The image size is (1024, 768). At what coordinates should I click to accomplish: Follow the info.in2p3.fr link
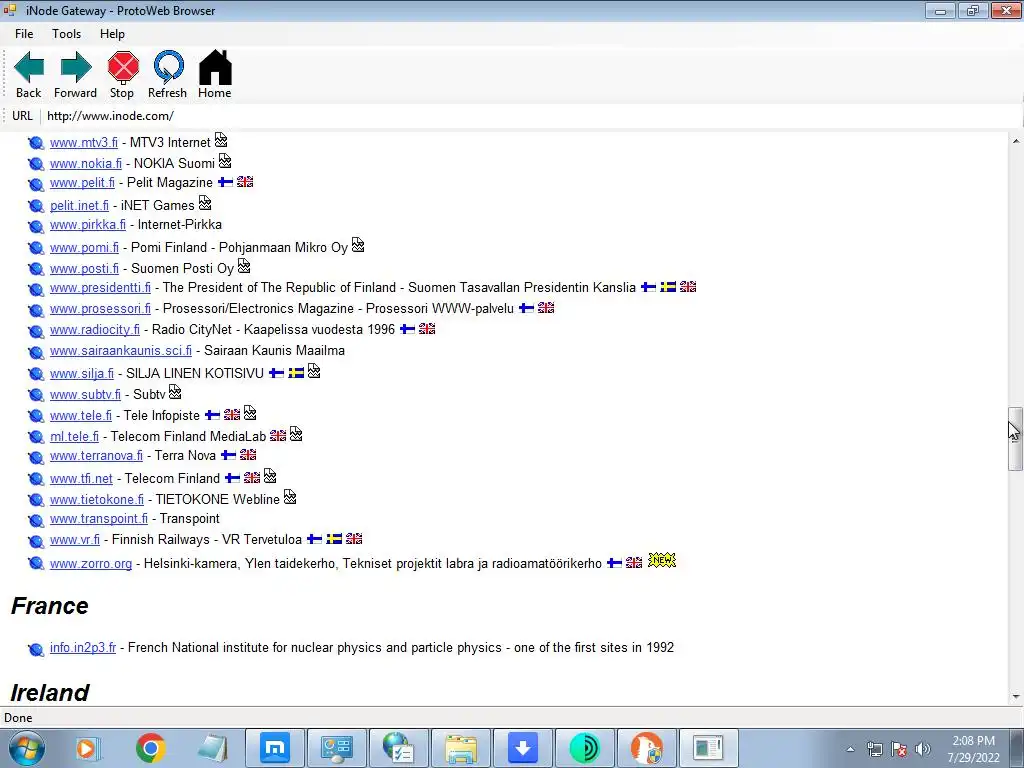pos(83,648)
